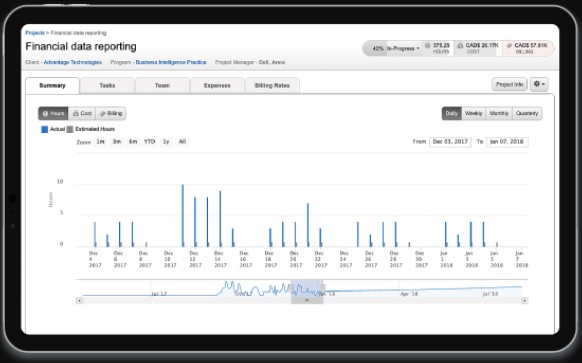The height and width of the screenshot is (363, 582).
Task: Open the Project Info button
Action: coord(509,84)
